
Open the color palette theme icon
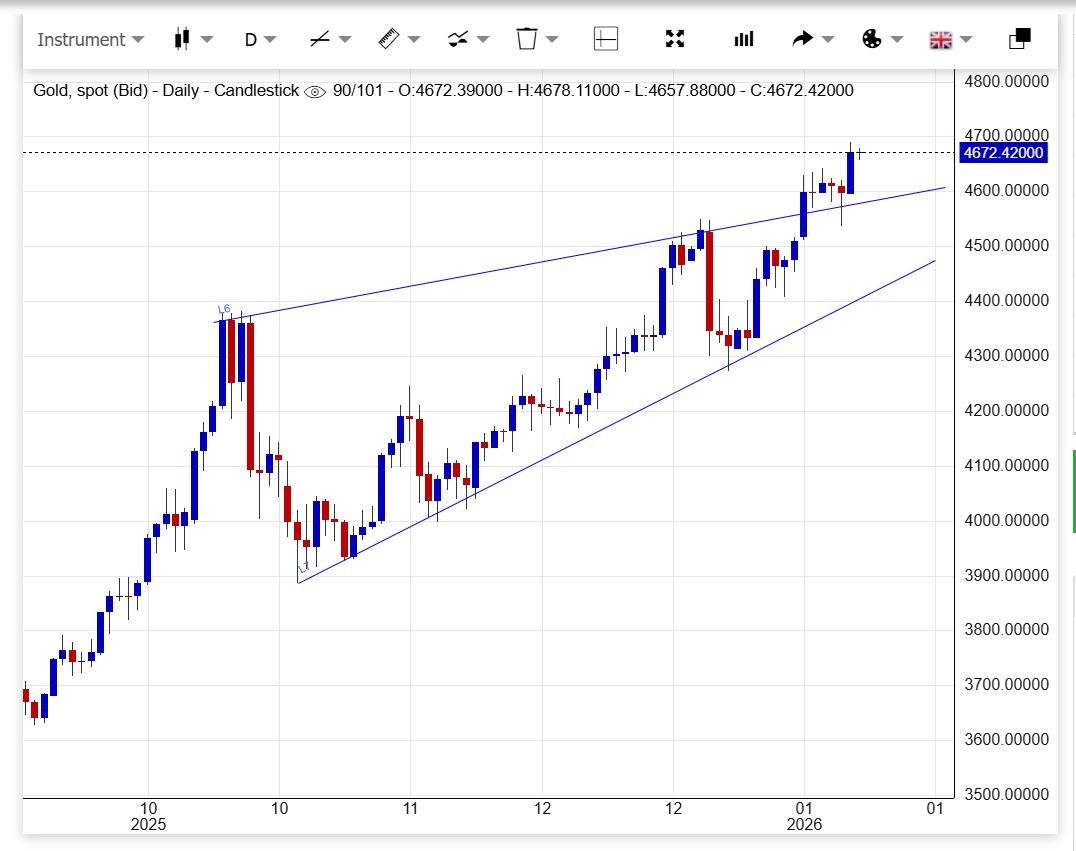click(872, 39)
